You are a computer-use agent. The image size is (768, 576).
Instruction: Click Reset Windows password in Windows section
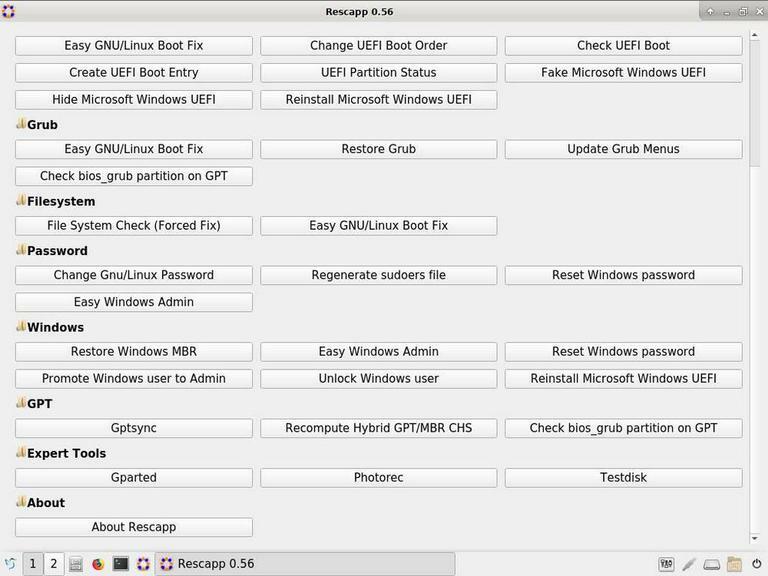point(624,351)
